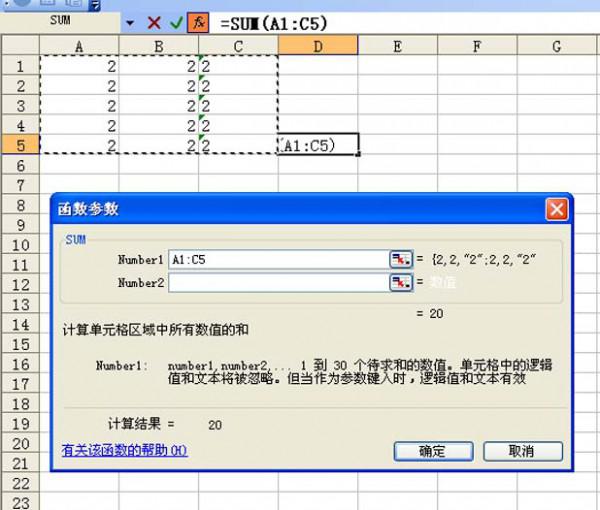
Task: Click the Insert Function fx button
Action: tap(198, 23)
